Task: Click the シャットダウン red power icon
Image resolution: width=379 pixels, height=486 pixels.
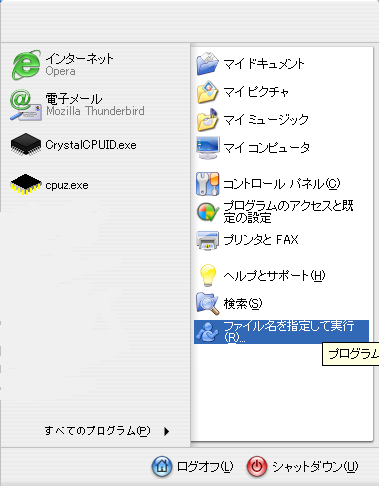Action: tap(257, 466)
